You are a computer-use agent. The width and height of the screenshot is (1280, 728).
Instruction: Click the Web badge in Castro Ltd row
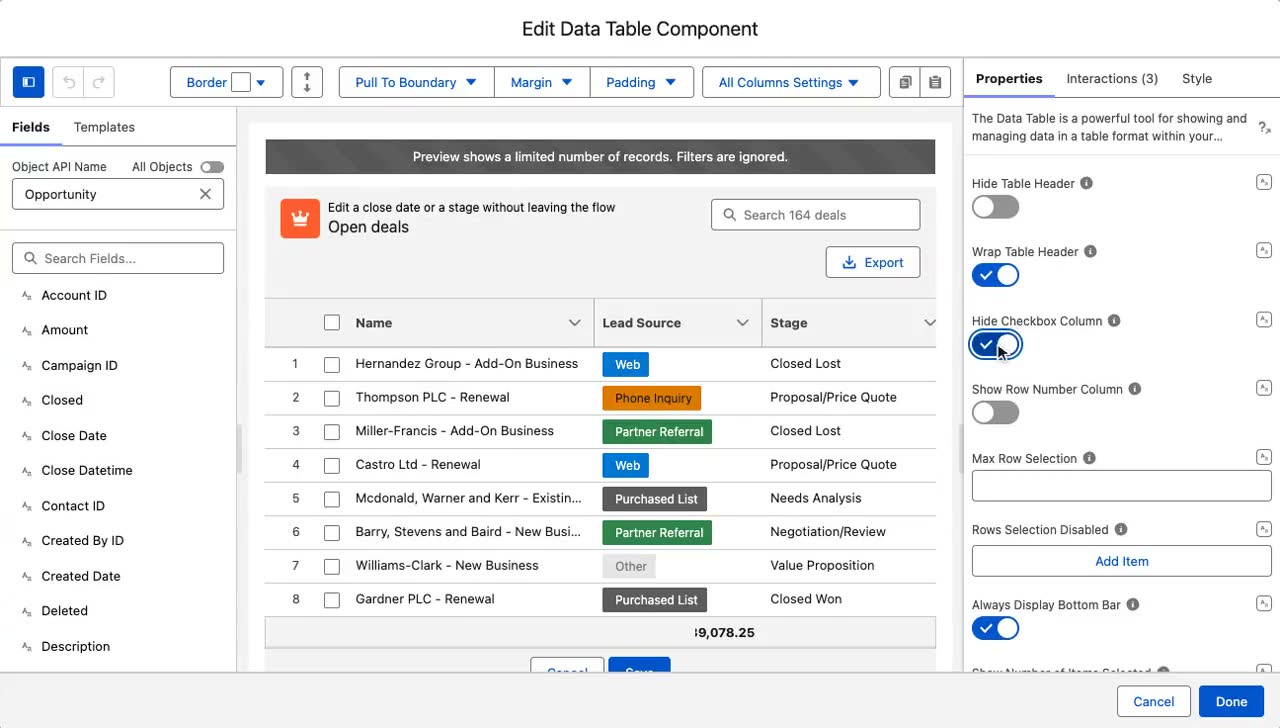[x=626, y=465]
